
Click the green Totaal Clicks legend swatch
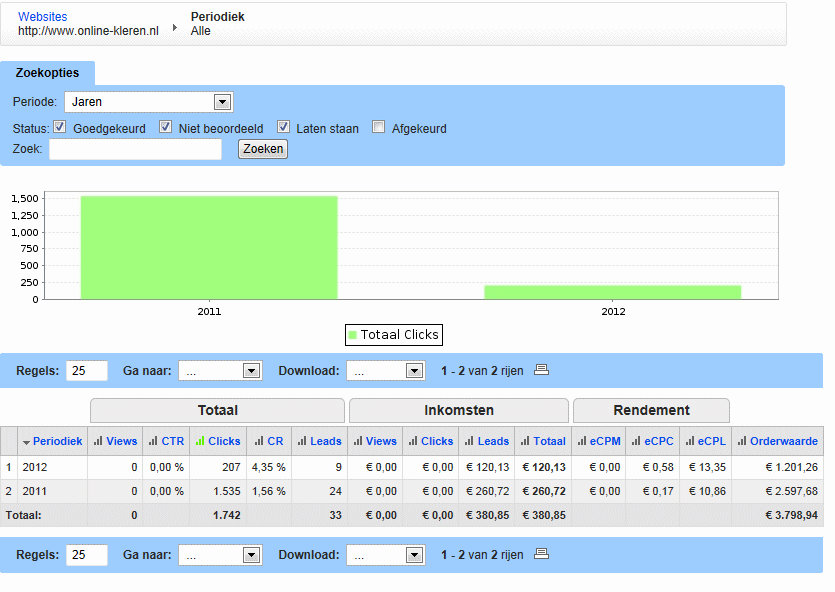[x=353, y=335]
